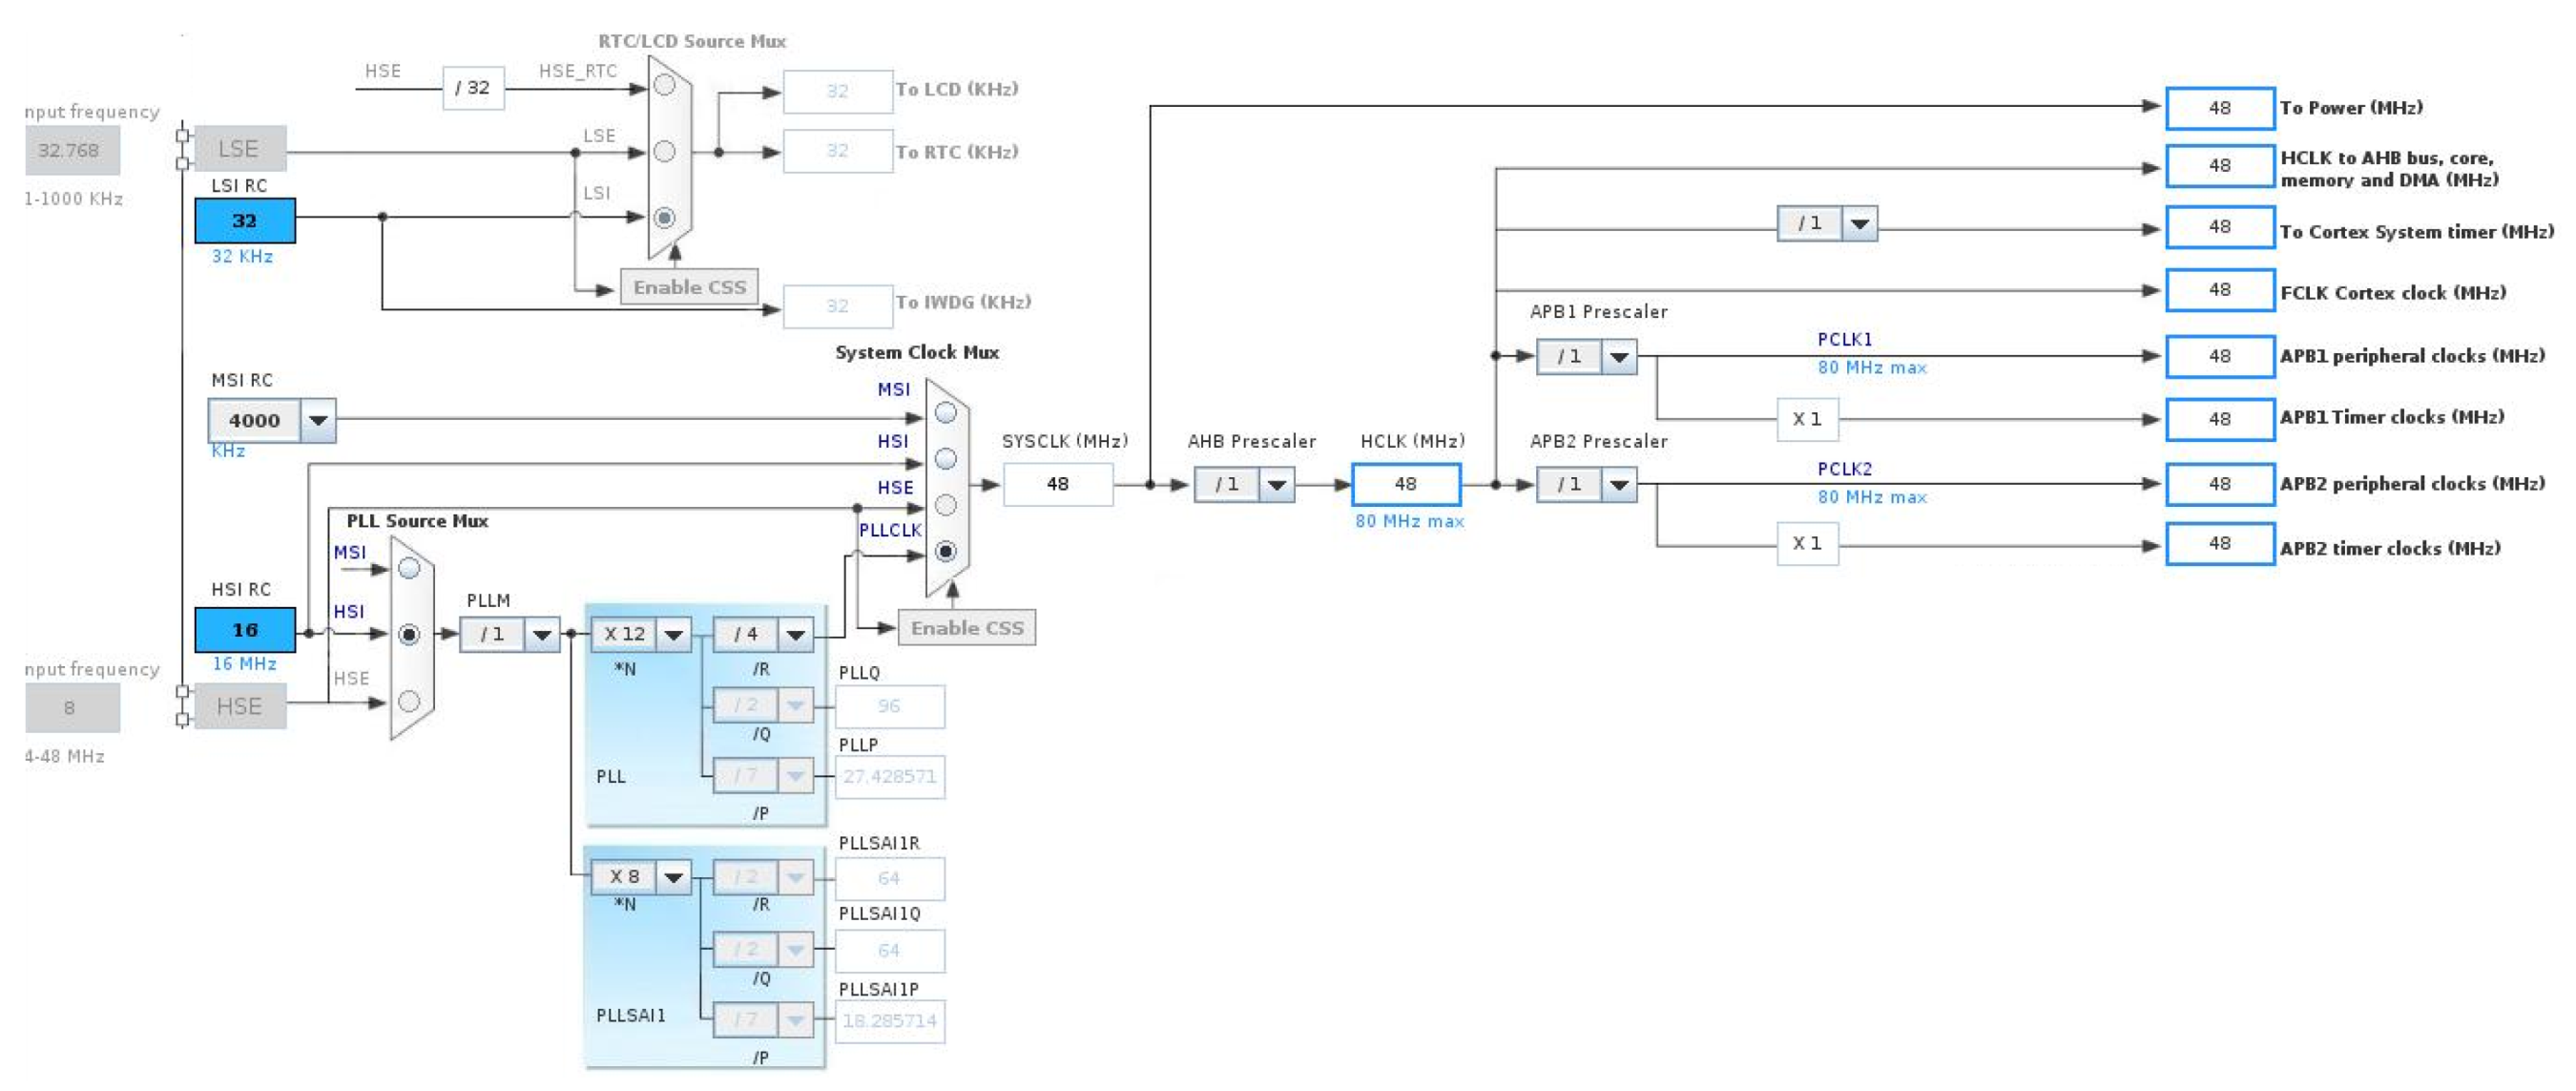Open the PLL /4 /R divider dropdown

click(795, 634)
